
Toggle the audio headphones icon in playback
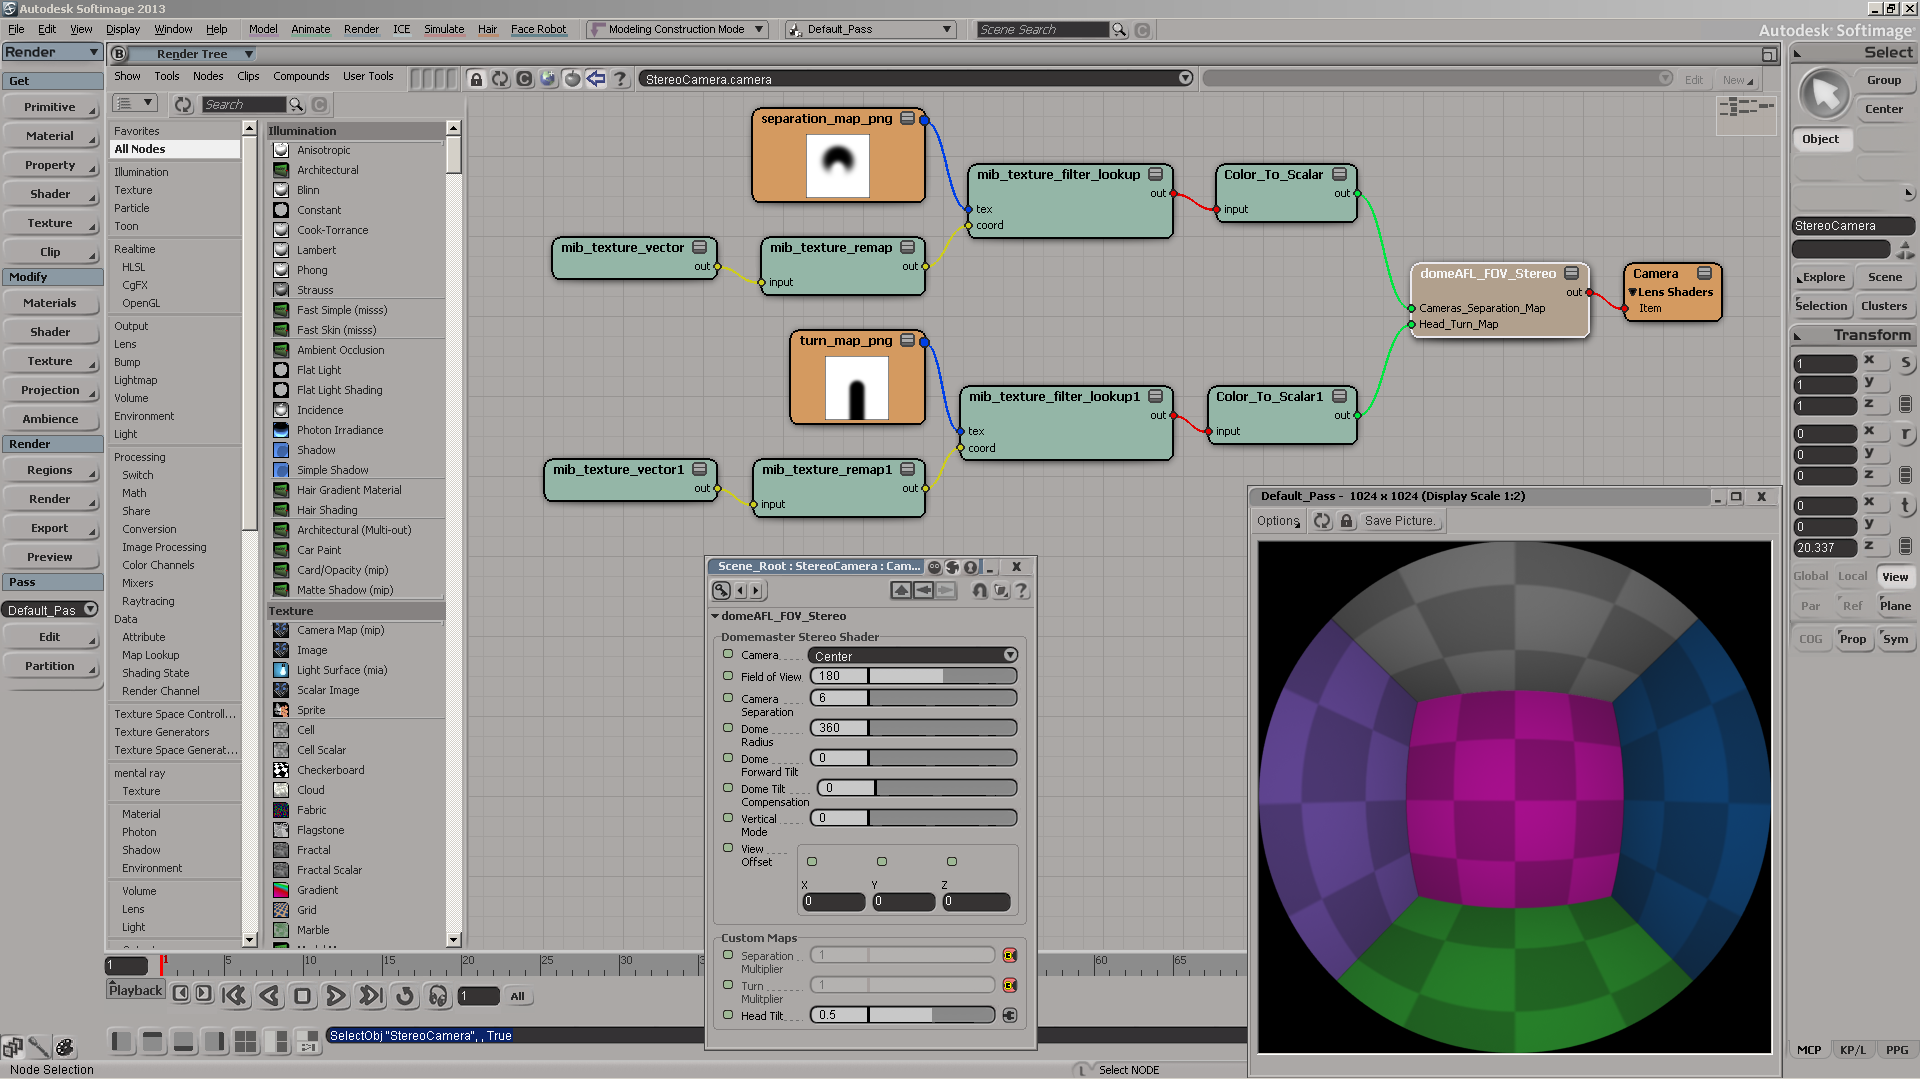(x=438, y=996)
